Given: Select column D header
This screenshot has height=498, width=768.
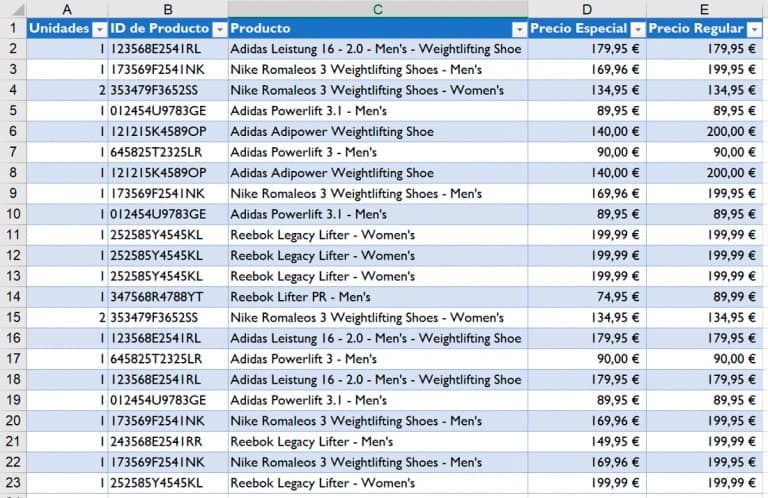Looking at the screenshot, I should (x=587, y=9).
